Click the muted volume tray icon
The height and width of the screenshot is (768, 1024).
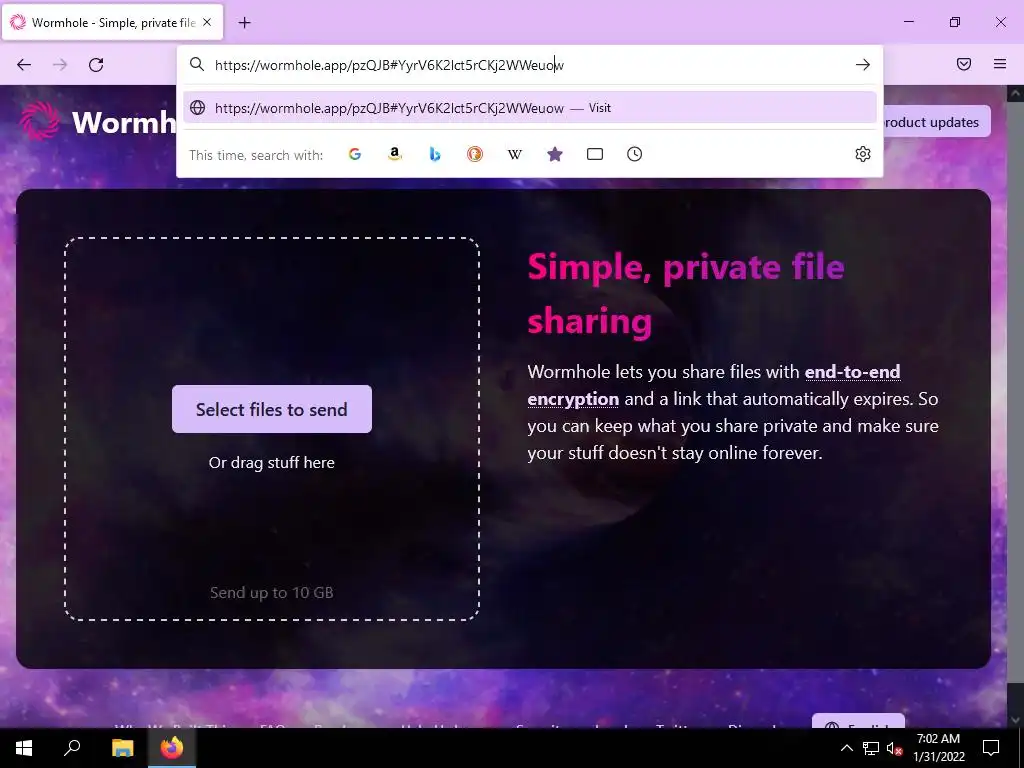pos(894,748)
